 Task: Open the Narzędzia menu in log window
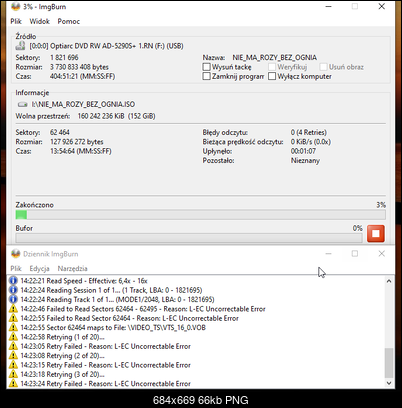click(x=73, y=268)
